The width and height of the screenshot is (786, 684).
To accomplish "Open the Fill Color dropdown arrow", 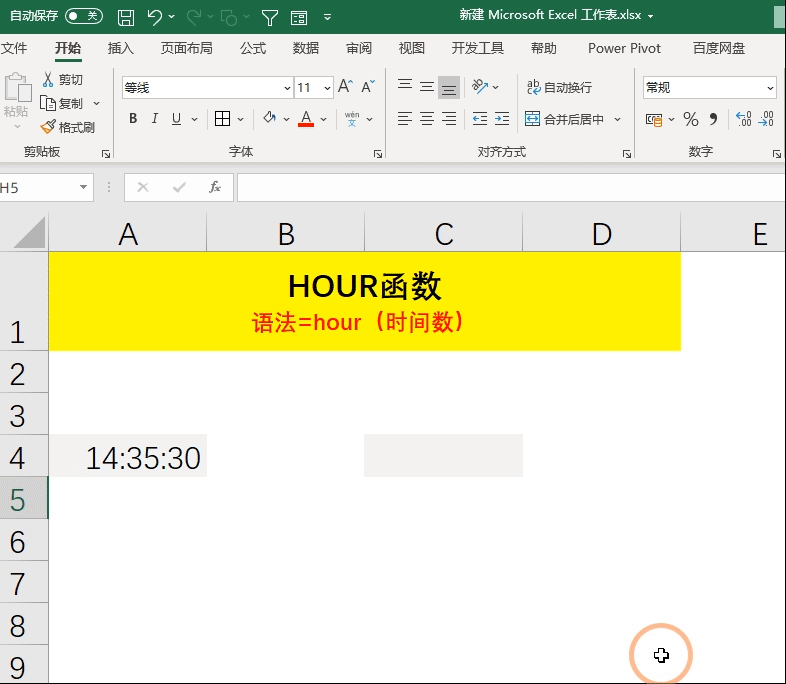I will click(286, 119).
